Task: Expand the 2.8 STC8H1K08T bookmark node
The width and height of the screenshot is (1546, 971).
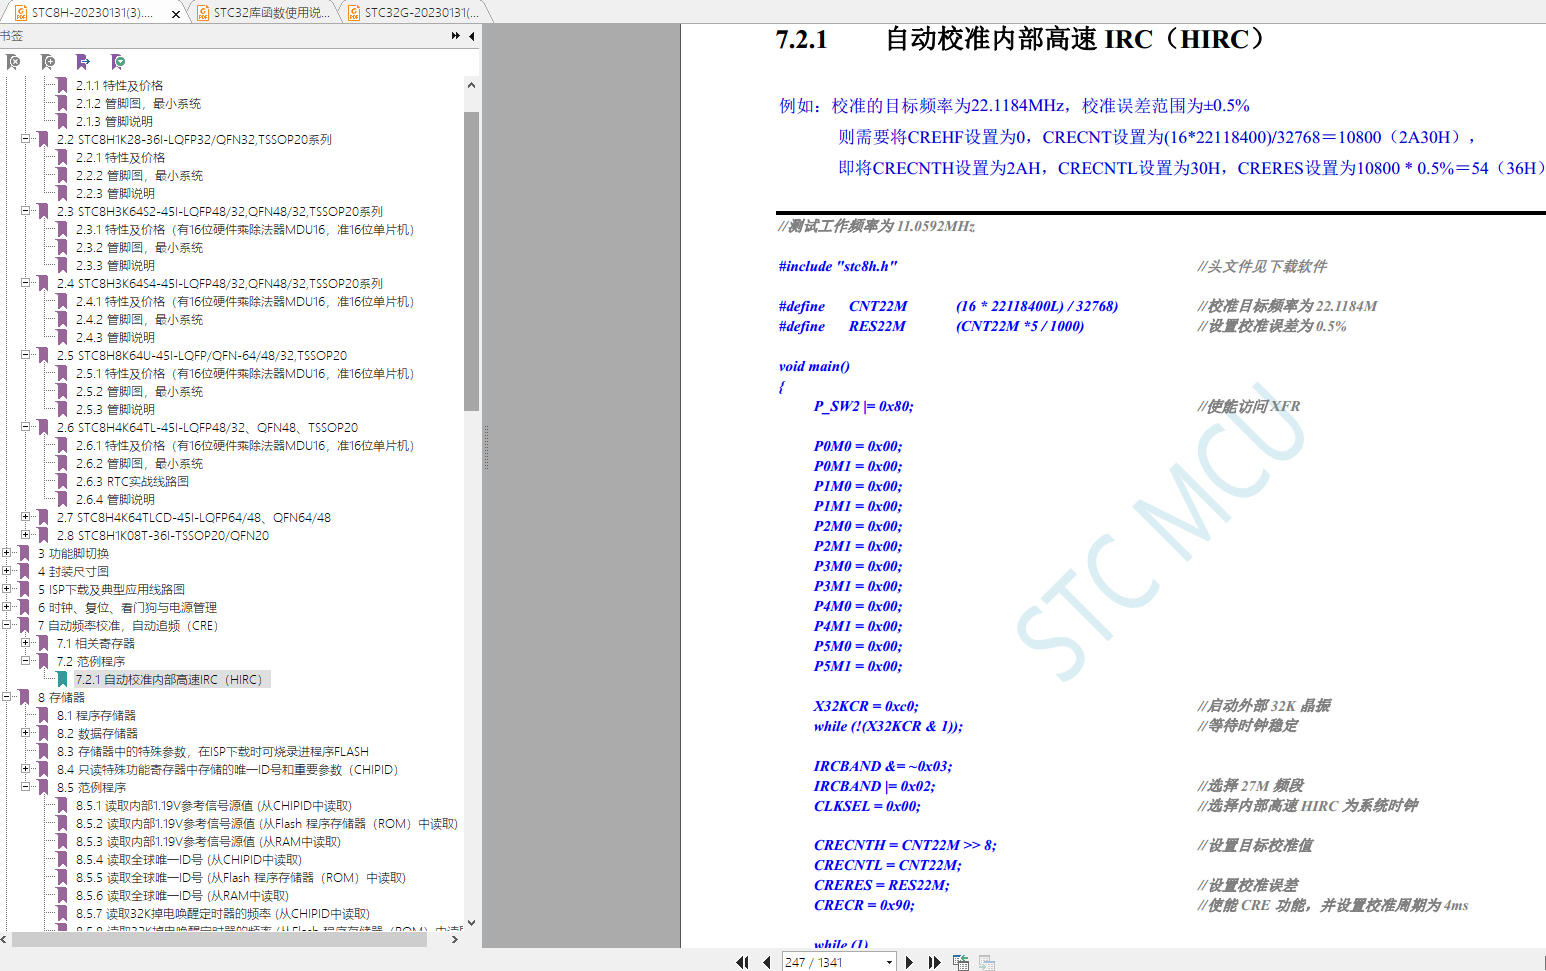Action: [26, 535]
